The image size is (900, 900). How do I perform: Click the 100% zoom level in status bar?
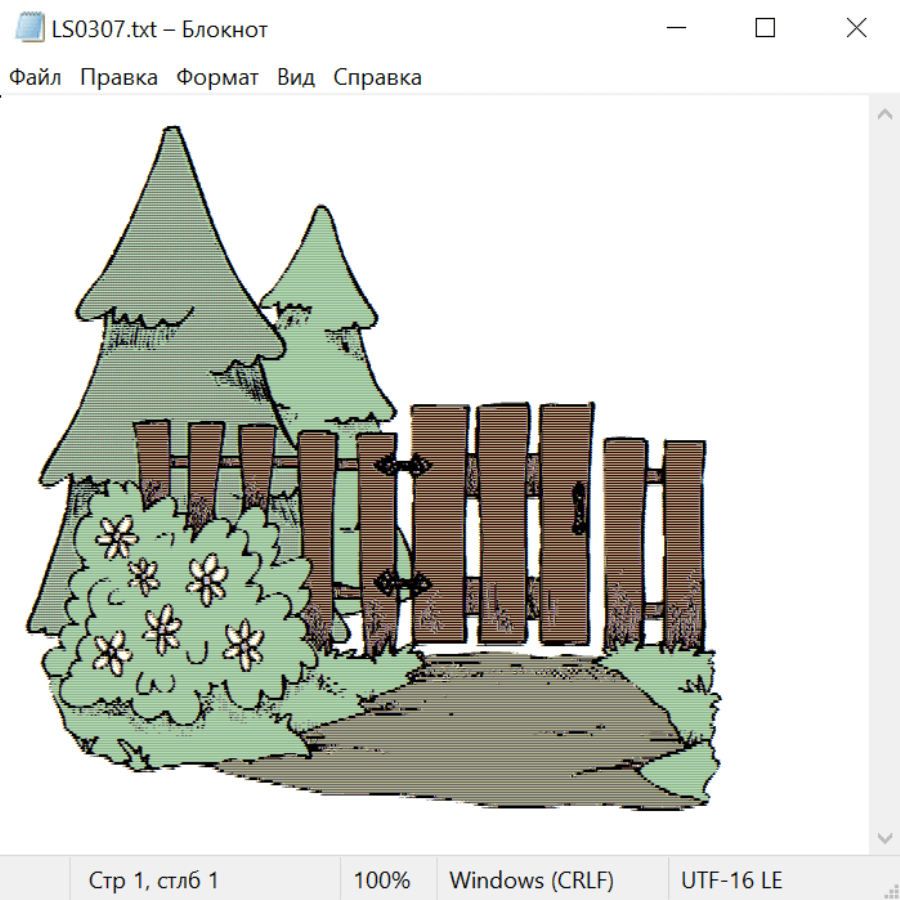382,881
